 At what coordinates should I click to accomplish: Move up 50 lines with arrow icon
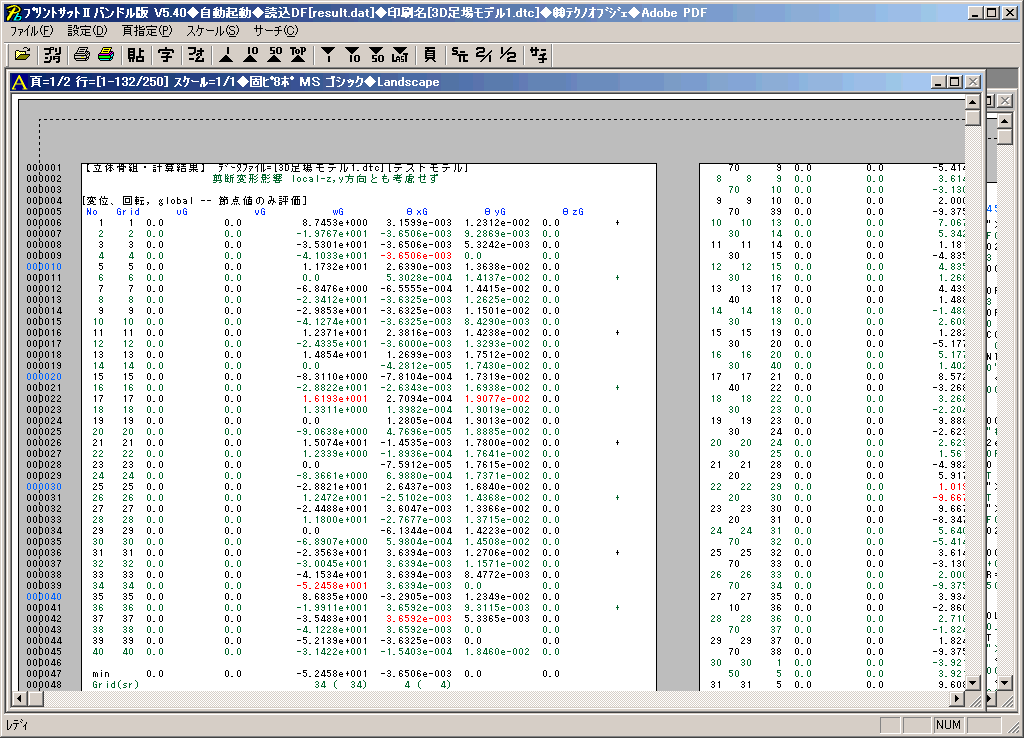[x=274, y=55]
